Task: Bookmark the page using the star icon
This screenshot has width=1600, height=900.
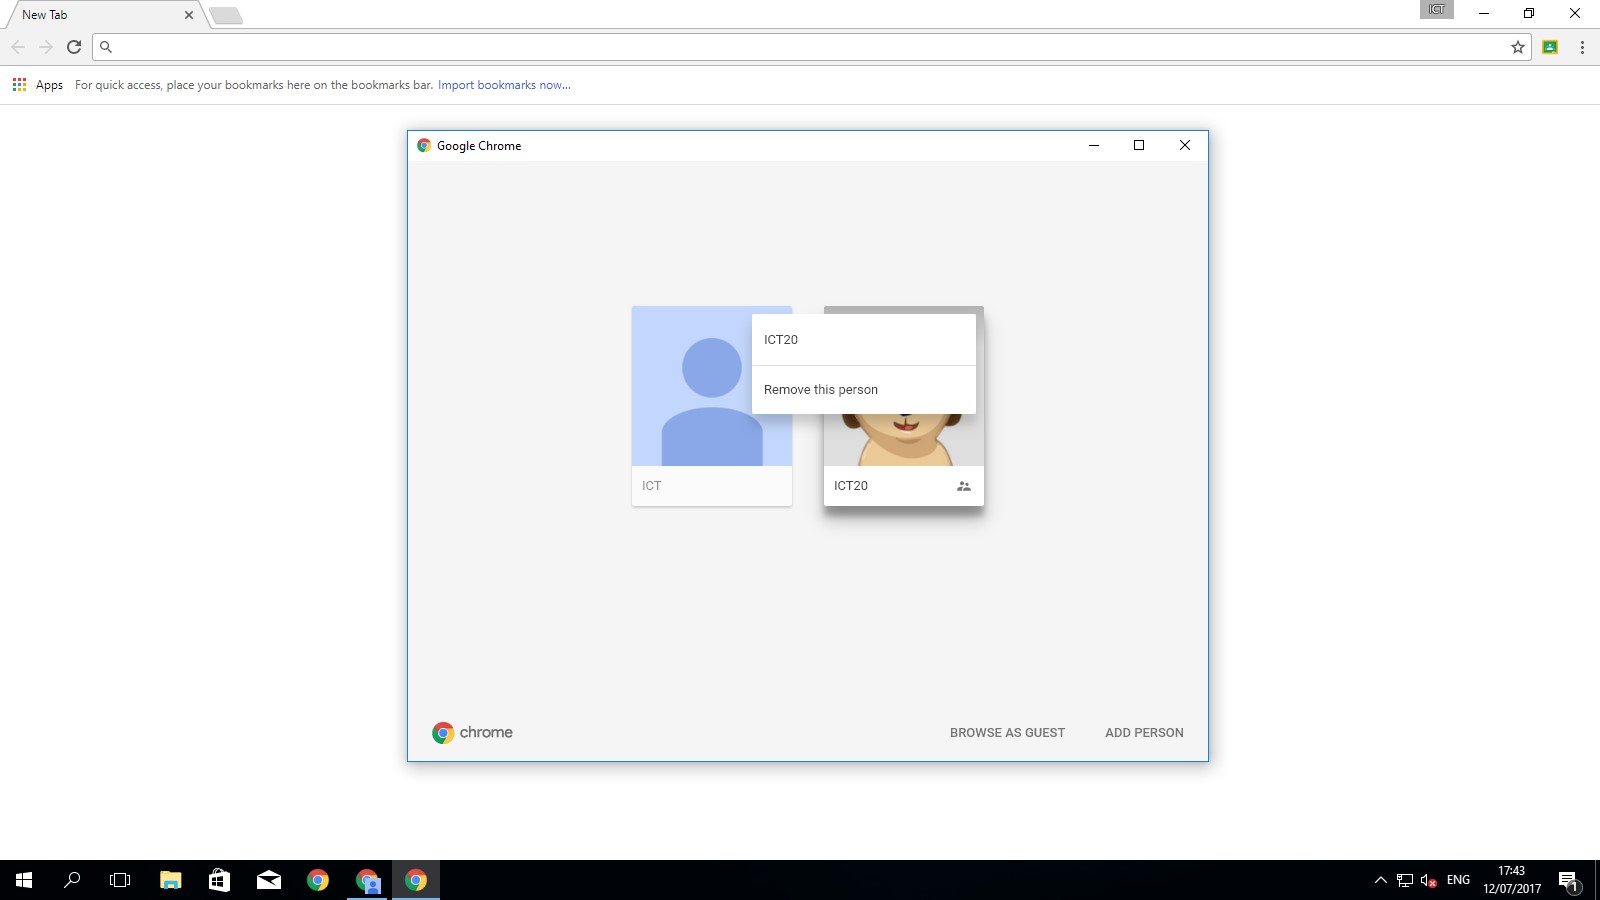Action: tap(1517, 46)
